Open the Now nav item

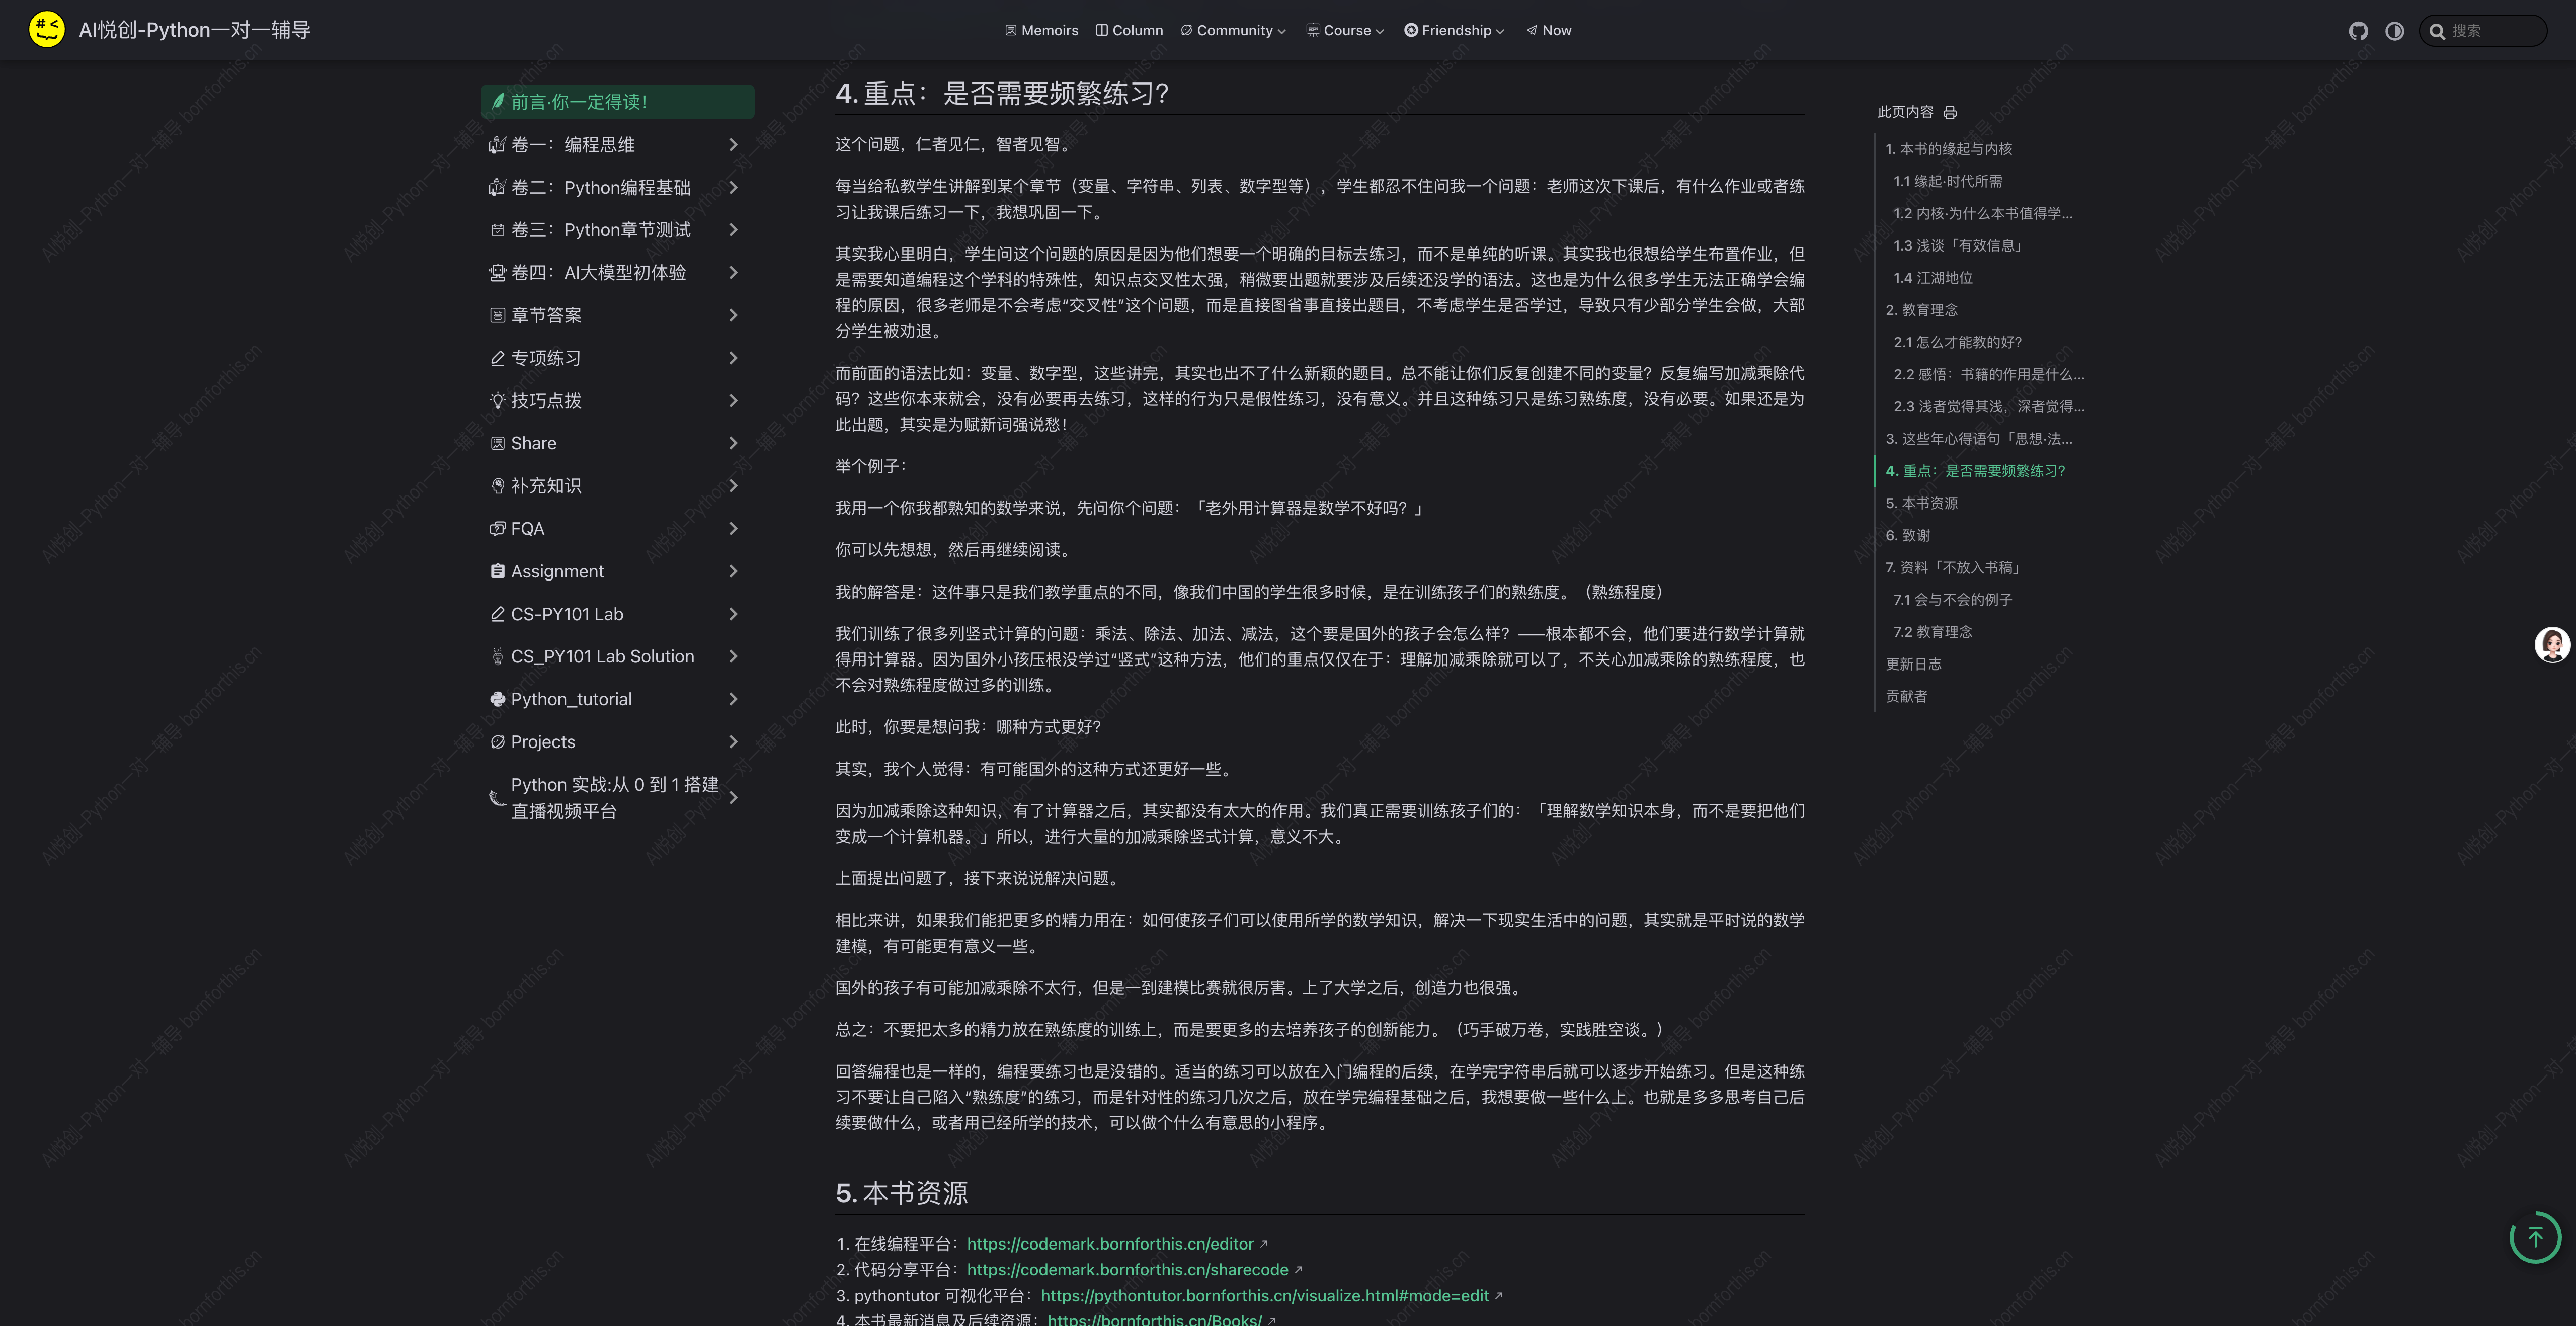coord(1548,30)
